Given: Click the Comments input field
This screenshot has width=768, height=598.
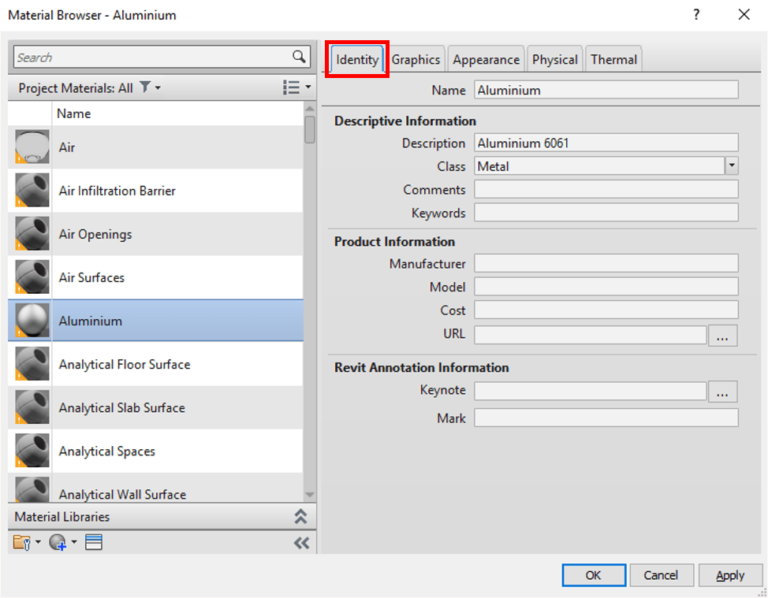Looking at the screenshot, I should coord(606,189).
